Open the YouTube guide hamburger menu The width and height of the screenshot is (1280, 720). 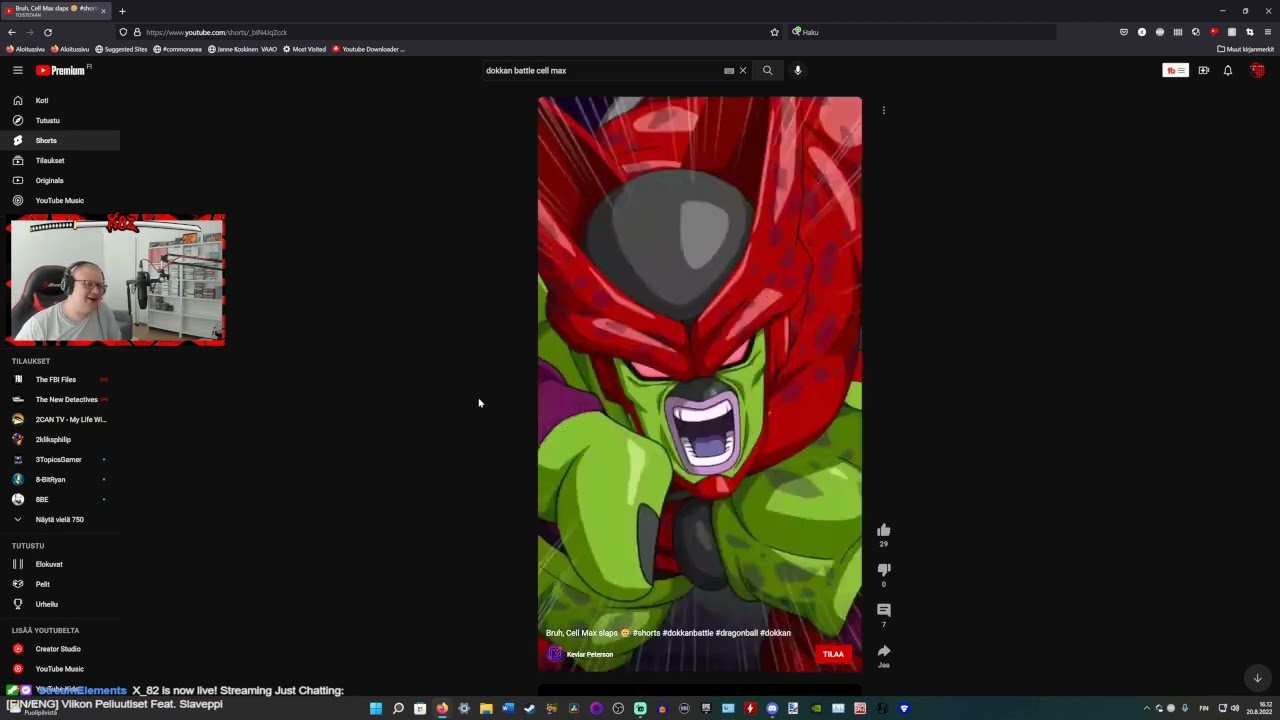tap(17, 70)
